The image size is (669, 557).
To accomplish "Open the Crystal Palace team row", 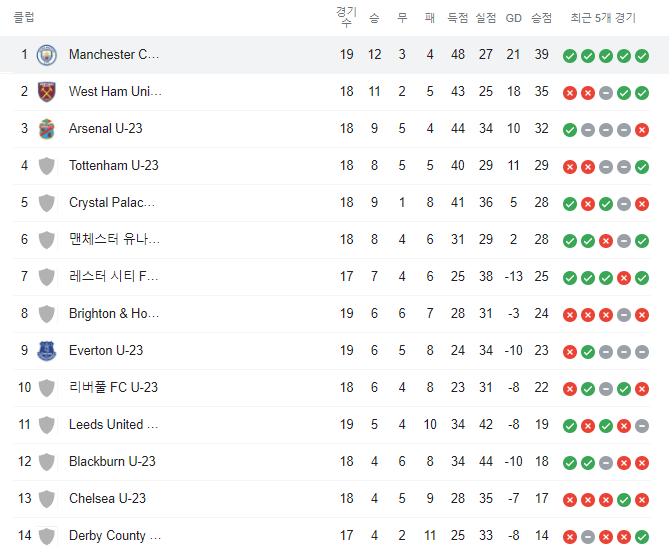I will point(332,203).
